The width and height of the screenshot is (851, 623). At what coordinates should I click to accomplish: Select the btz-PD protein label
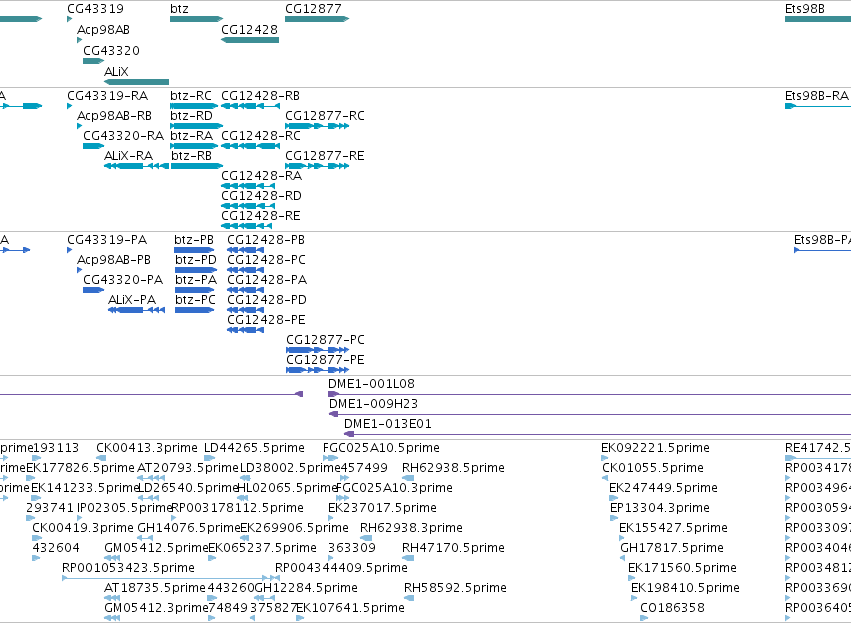[x=196, y=260]
